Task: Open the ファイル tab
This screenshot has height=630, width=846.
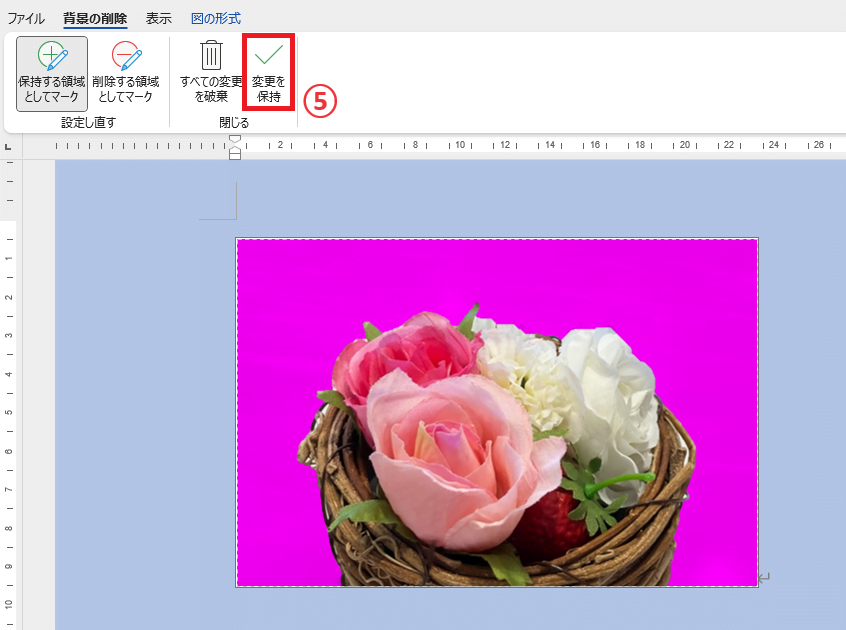Action: (x=26, y=18)
